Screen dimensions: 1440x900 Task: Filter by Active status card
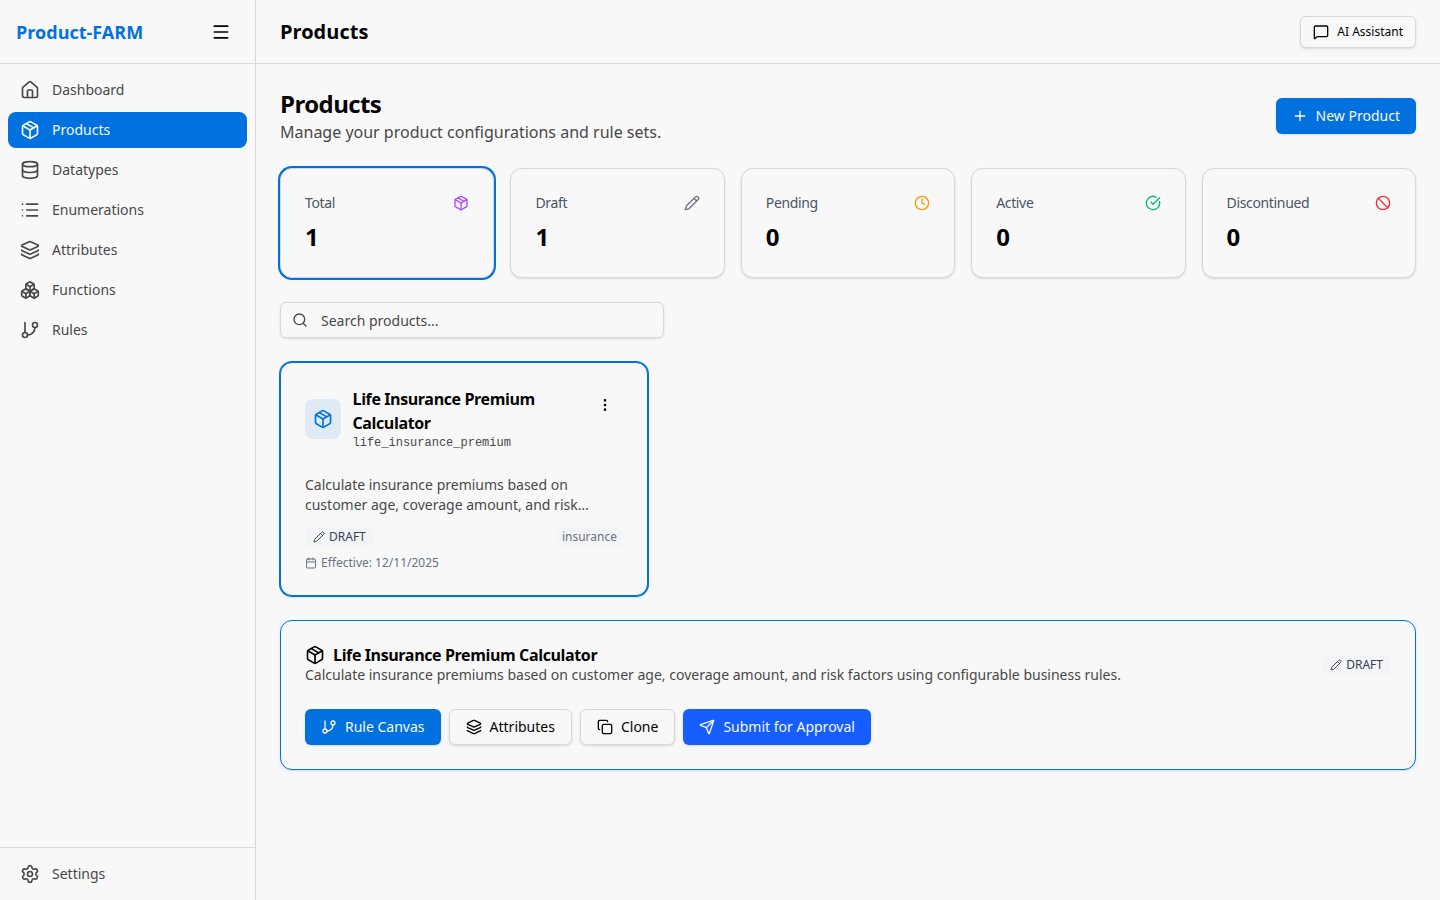point(1078,223)
